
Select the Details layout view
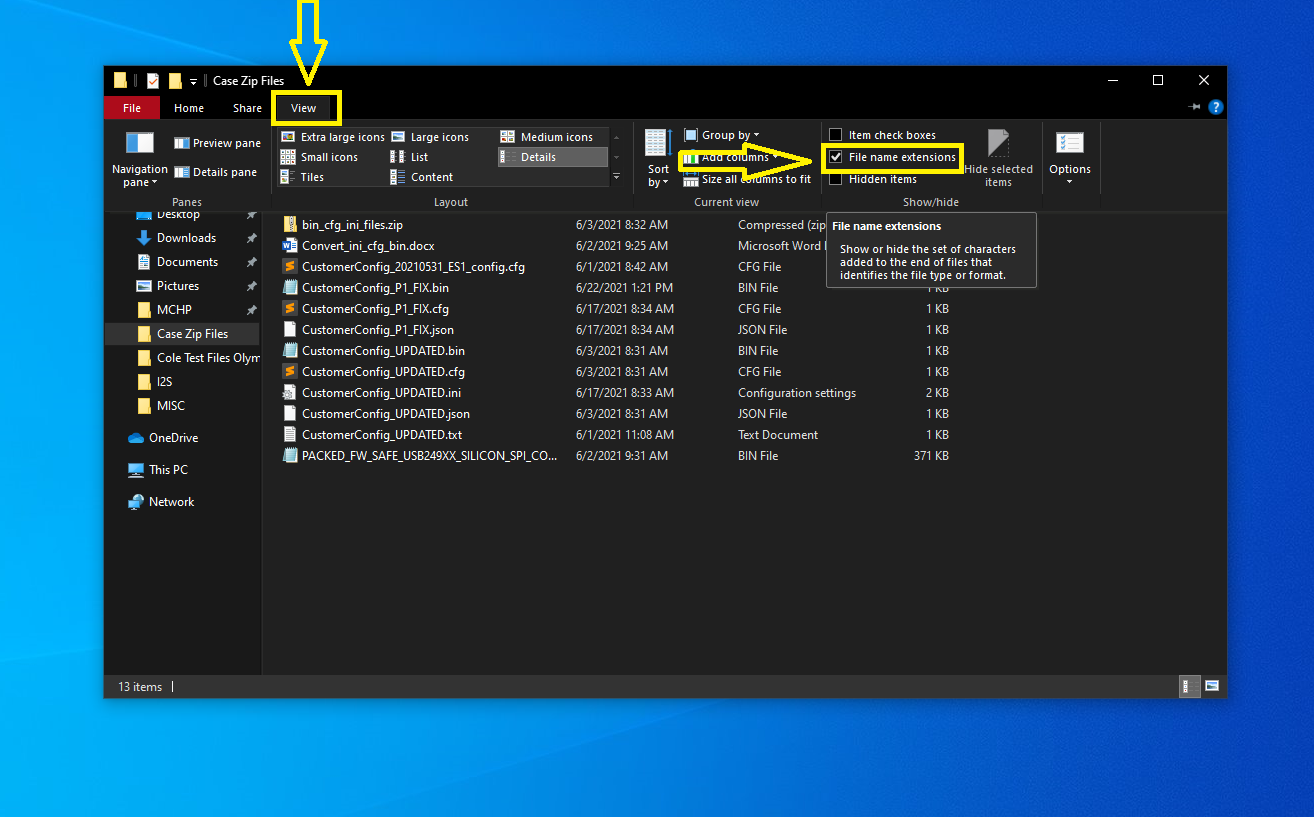pos(550,157)
